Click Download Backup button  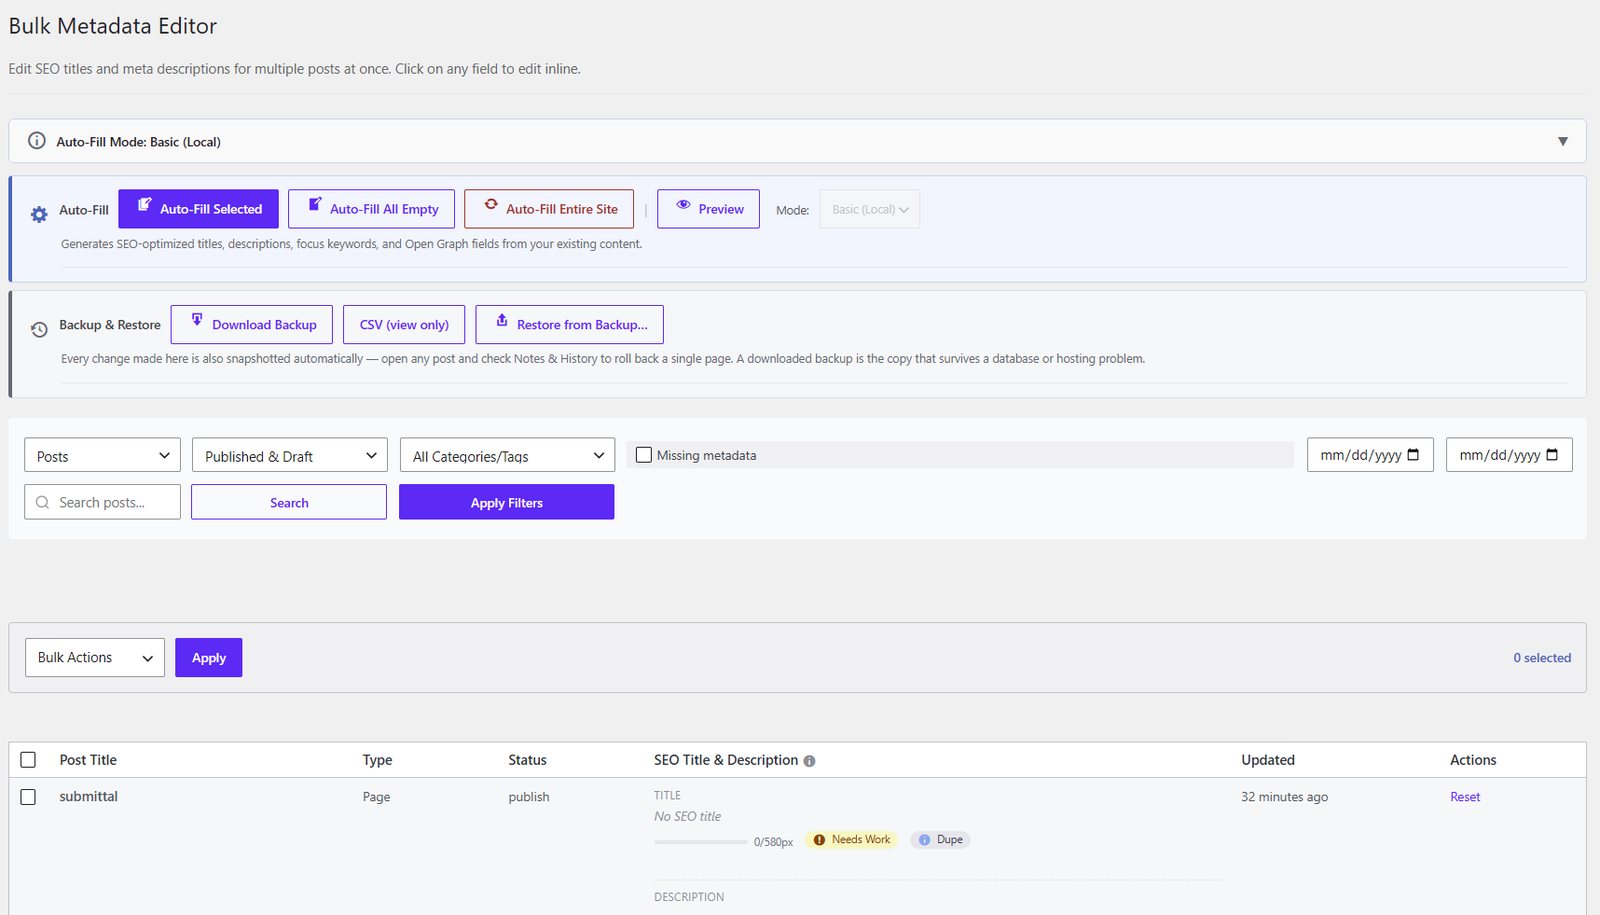pyautogui.click(x=251, y=325)
